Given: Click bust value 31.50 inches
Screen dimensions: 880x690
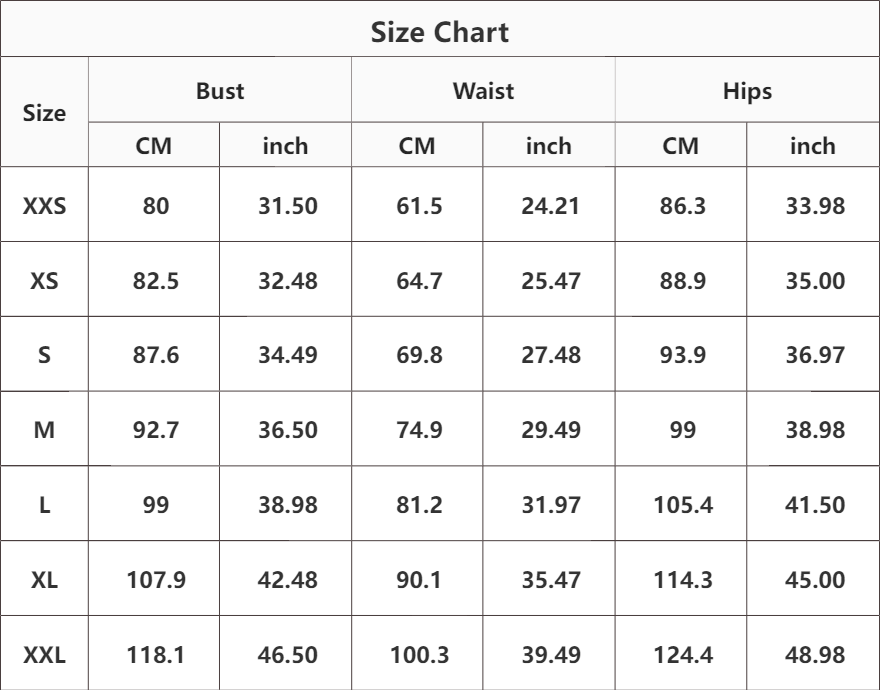Looking at the screenshot, I should point(288,206).
